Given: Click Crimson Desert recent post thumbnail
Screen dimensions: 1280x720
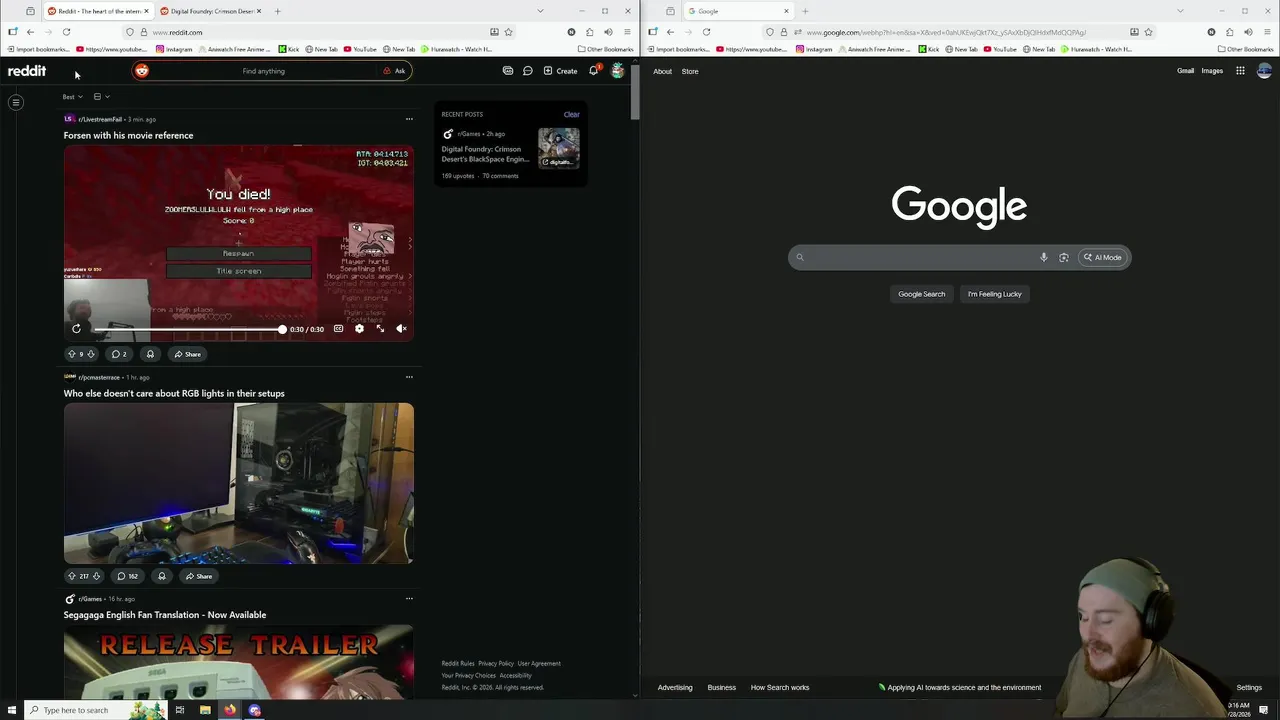Looking at the screenshot, I should (559, 148).
